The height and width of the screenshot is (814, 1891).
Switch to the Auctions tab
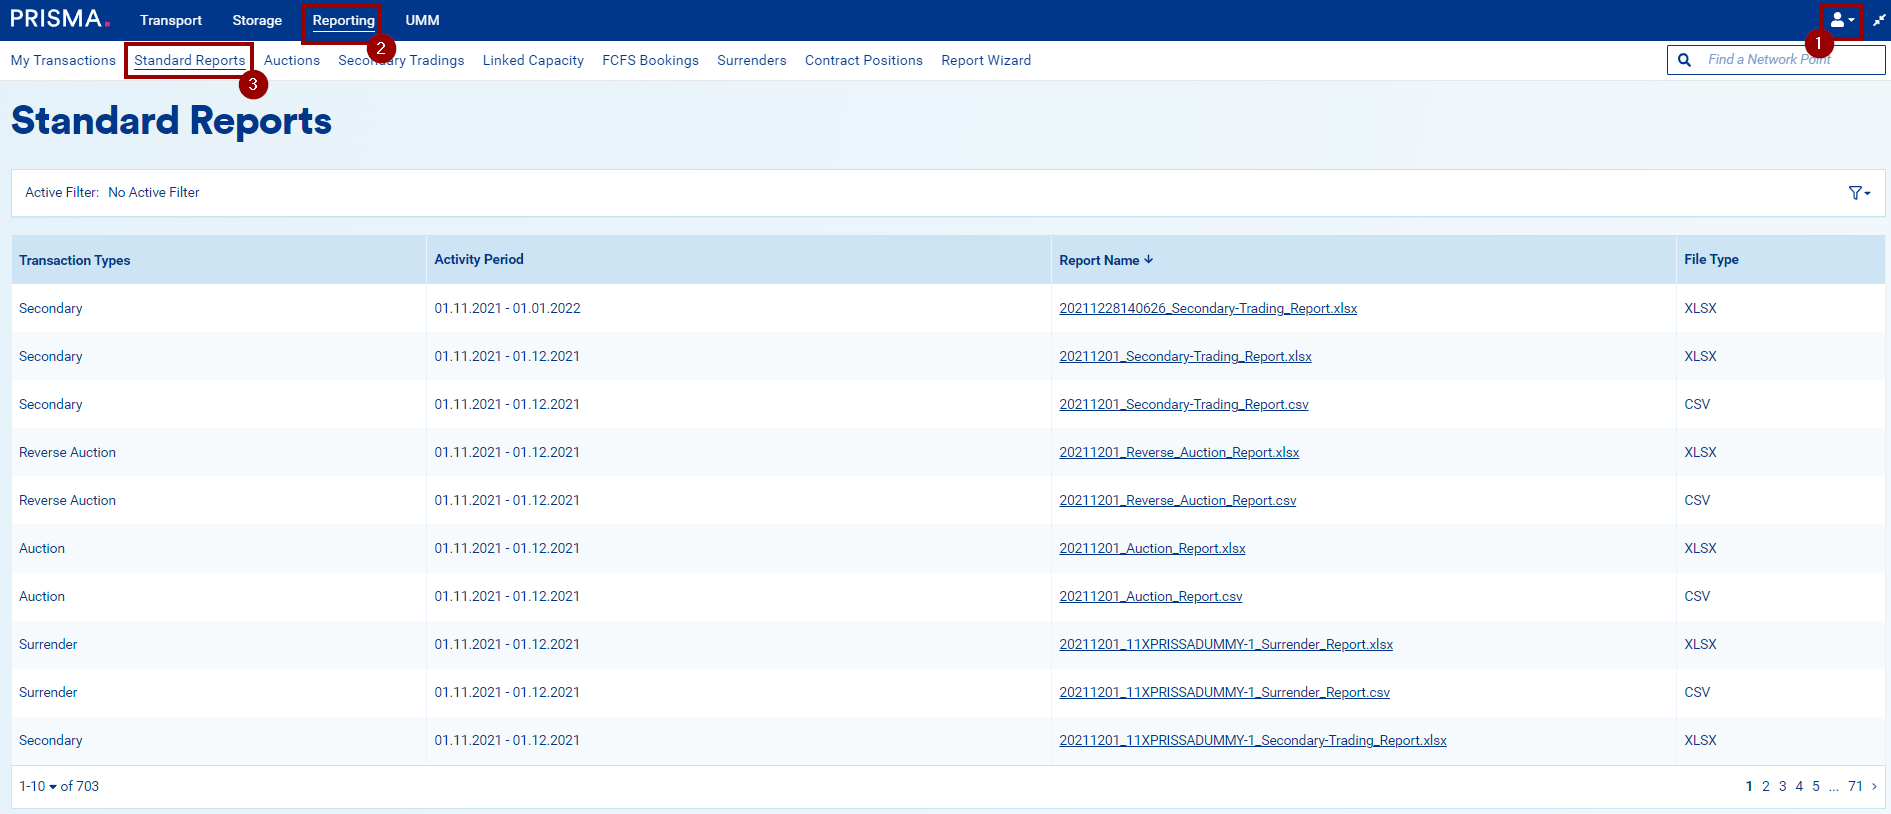tap(291, 61)
